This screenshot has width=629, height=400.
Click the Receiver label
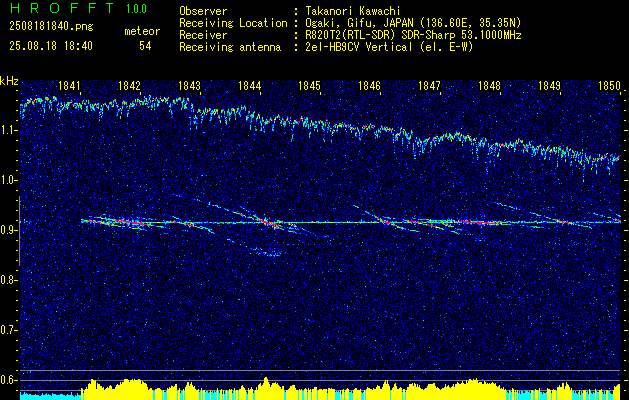pos(203,35)
